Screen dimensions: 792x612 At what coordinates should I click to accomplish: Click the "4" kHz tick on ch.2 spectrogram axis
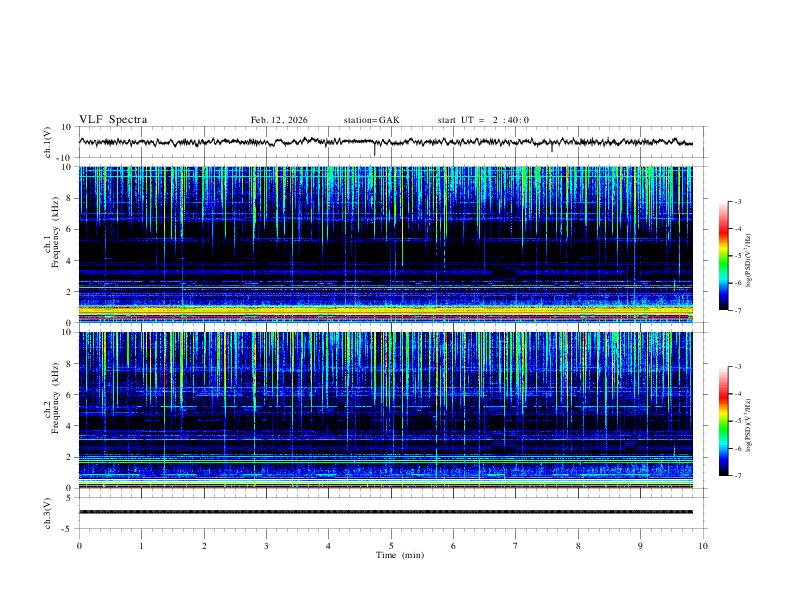[69, 426]
